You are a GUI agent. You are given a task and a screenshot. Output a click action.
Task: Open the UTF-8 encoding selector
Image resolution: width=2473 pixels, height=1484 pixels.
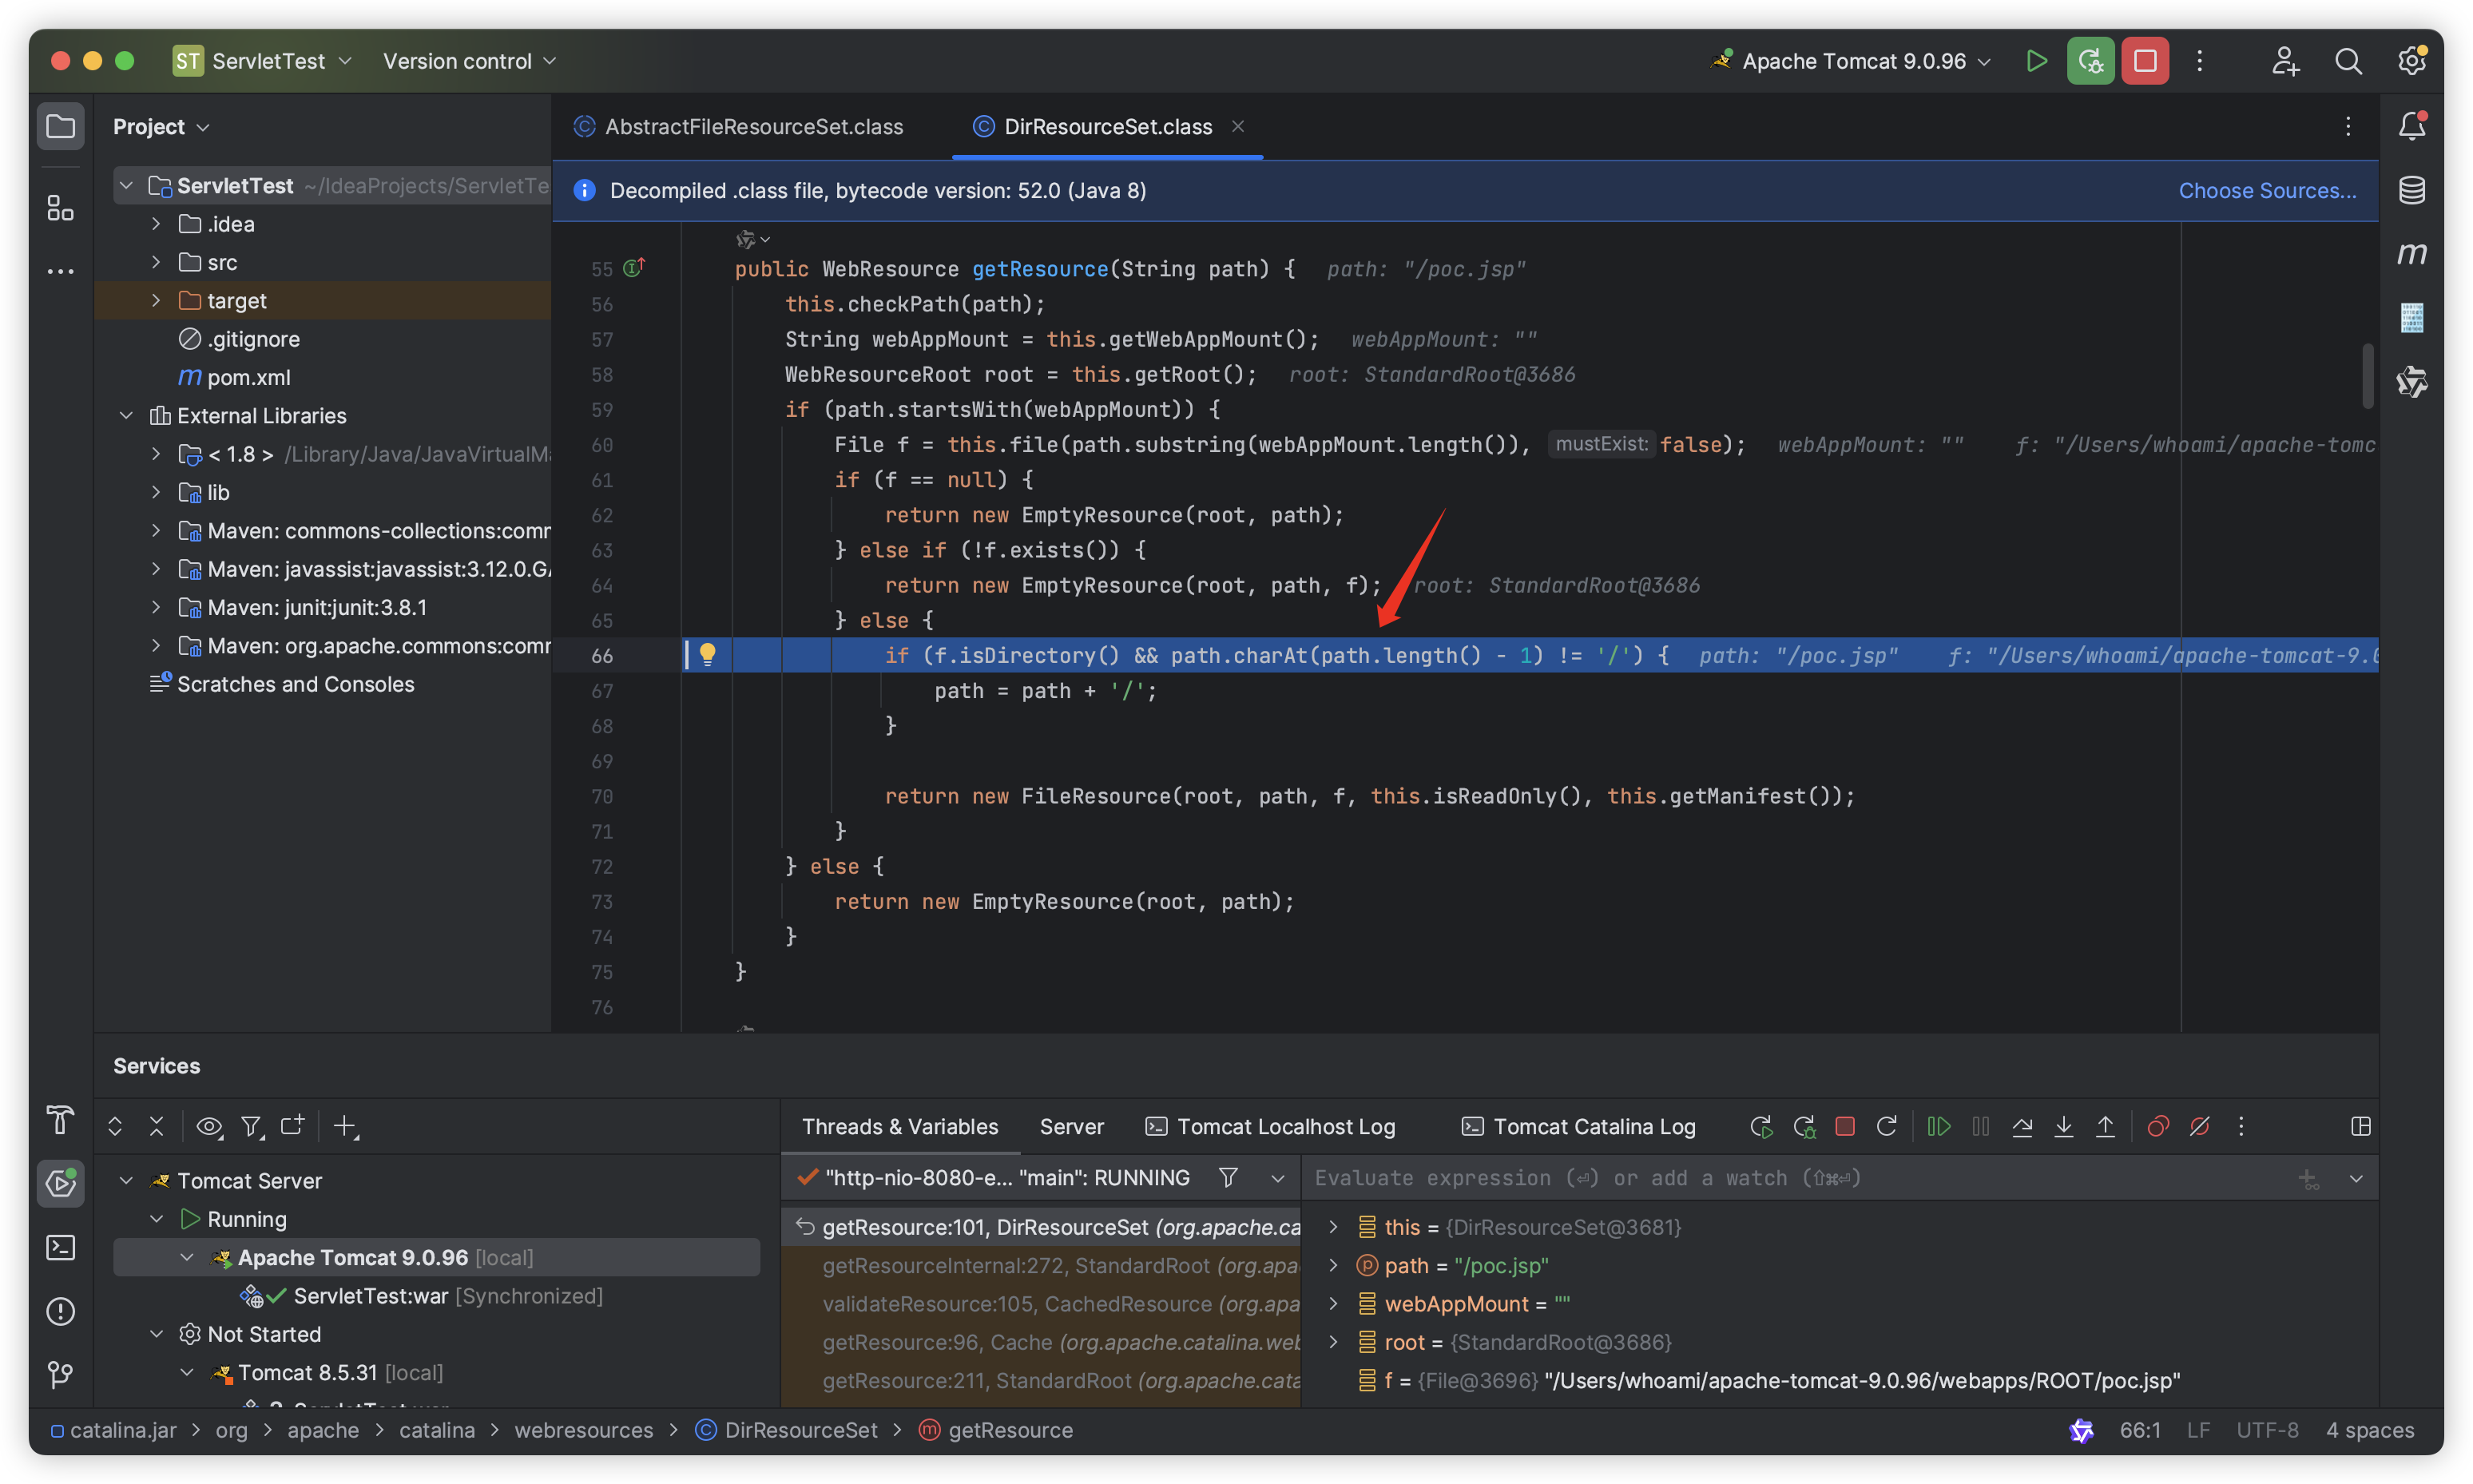2267,1430
